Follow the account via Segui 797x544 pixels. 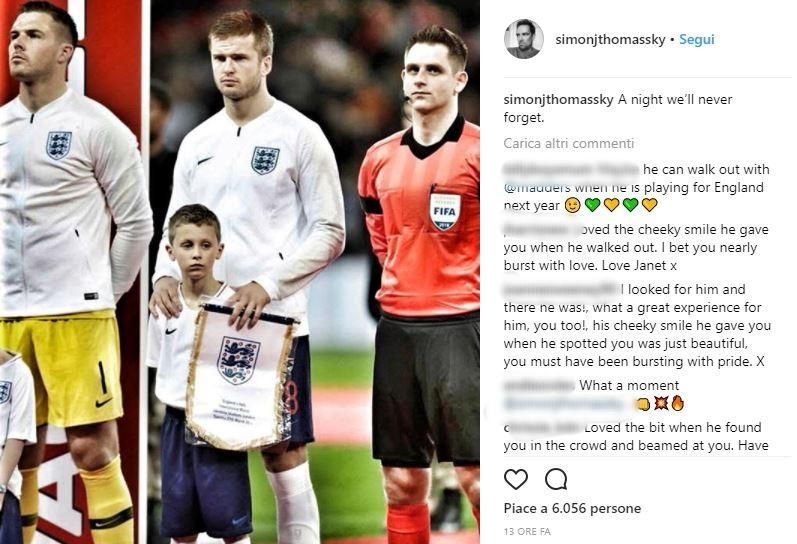tap(697, 40)
